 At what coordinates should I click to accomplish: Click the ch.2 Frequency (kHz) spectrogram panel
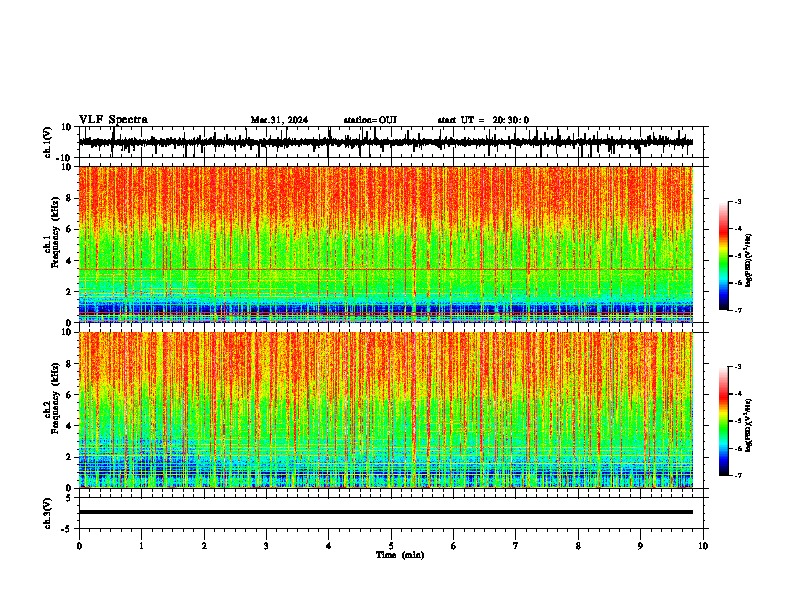391,410
